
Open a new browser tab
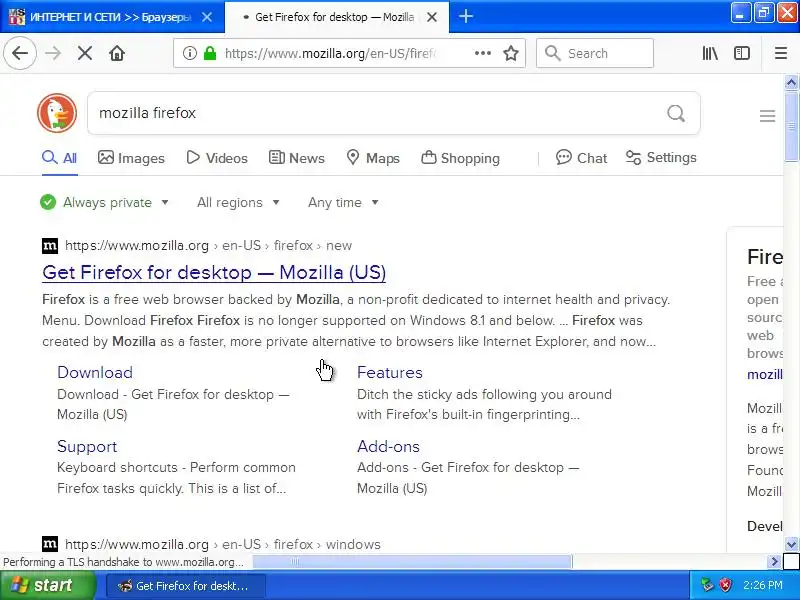(x=465, y=16)
